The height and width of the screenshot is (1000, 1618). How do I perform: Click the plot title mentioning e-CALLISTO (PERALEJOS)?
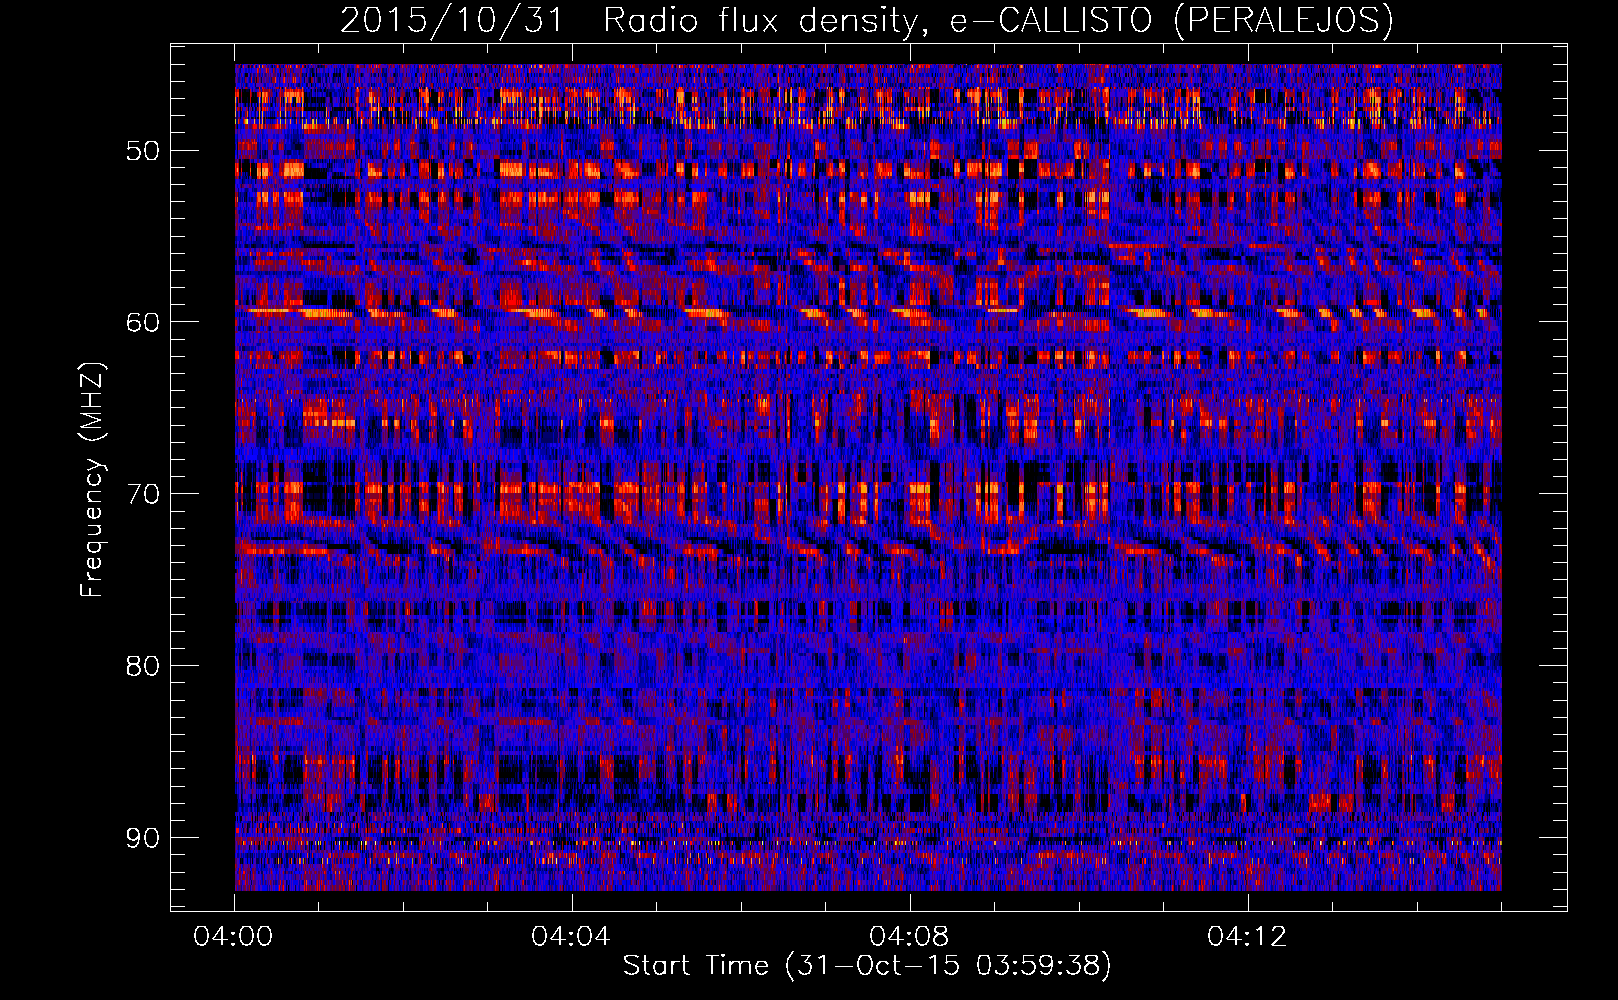[x=867, y=20]
